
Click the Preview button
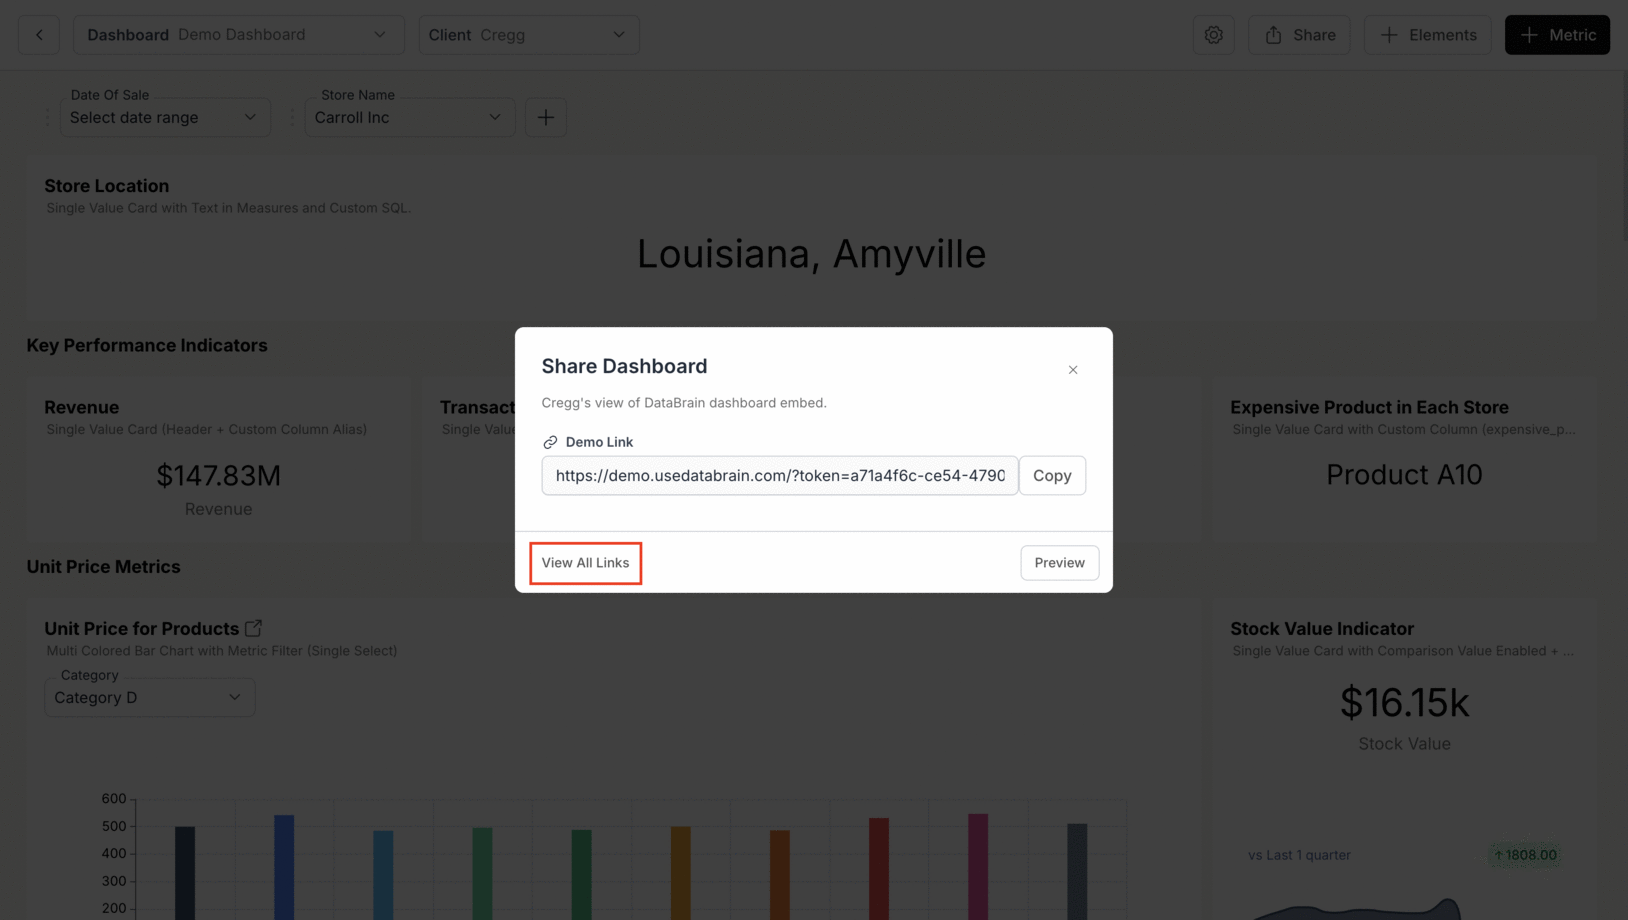point(1059,562)
